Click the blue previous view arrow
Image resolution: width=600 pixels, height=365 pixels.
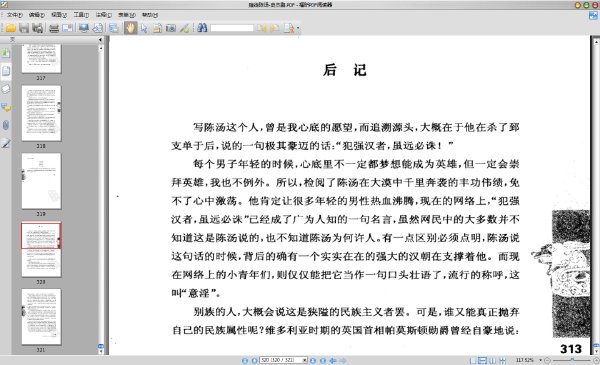pos(333,360)
